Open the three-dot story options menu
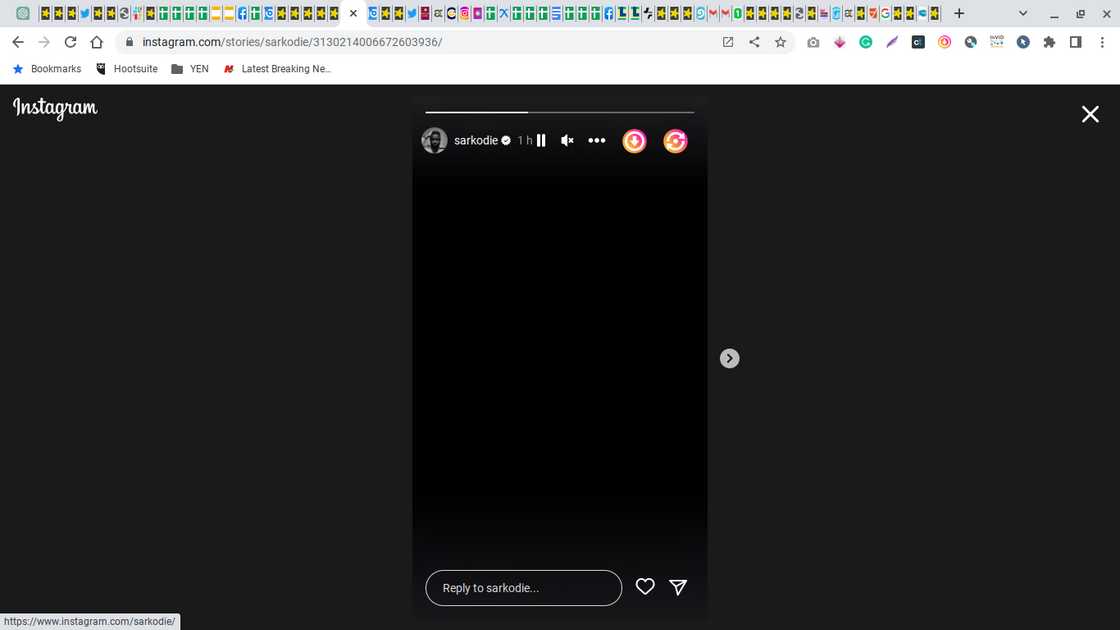This screenshot has width=1120, height=630. pos(597,141)
